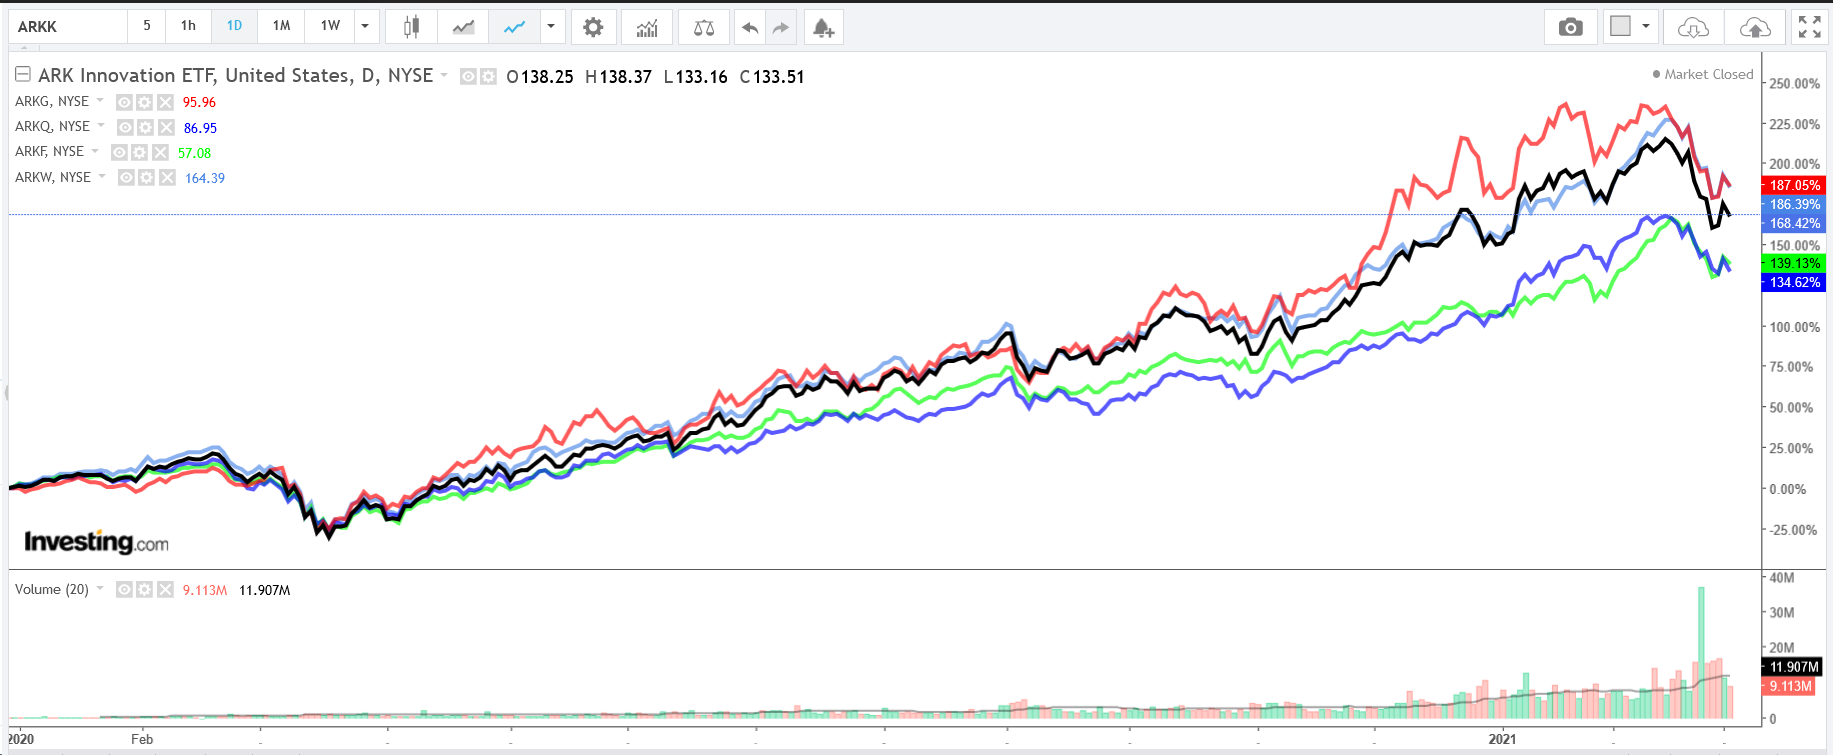Switch to 1h interval
This screenshot has width=1833, height=755.
point(188,26)
